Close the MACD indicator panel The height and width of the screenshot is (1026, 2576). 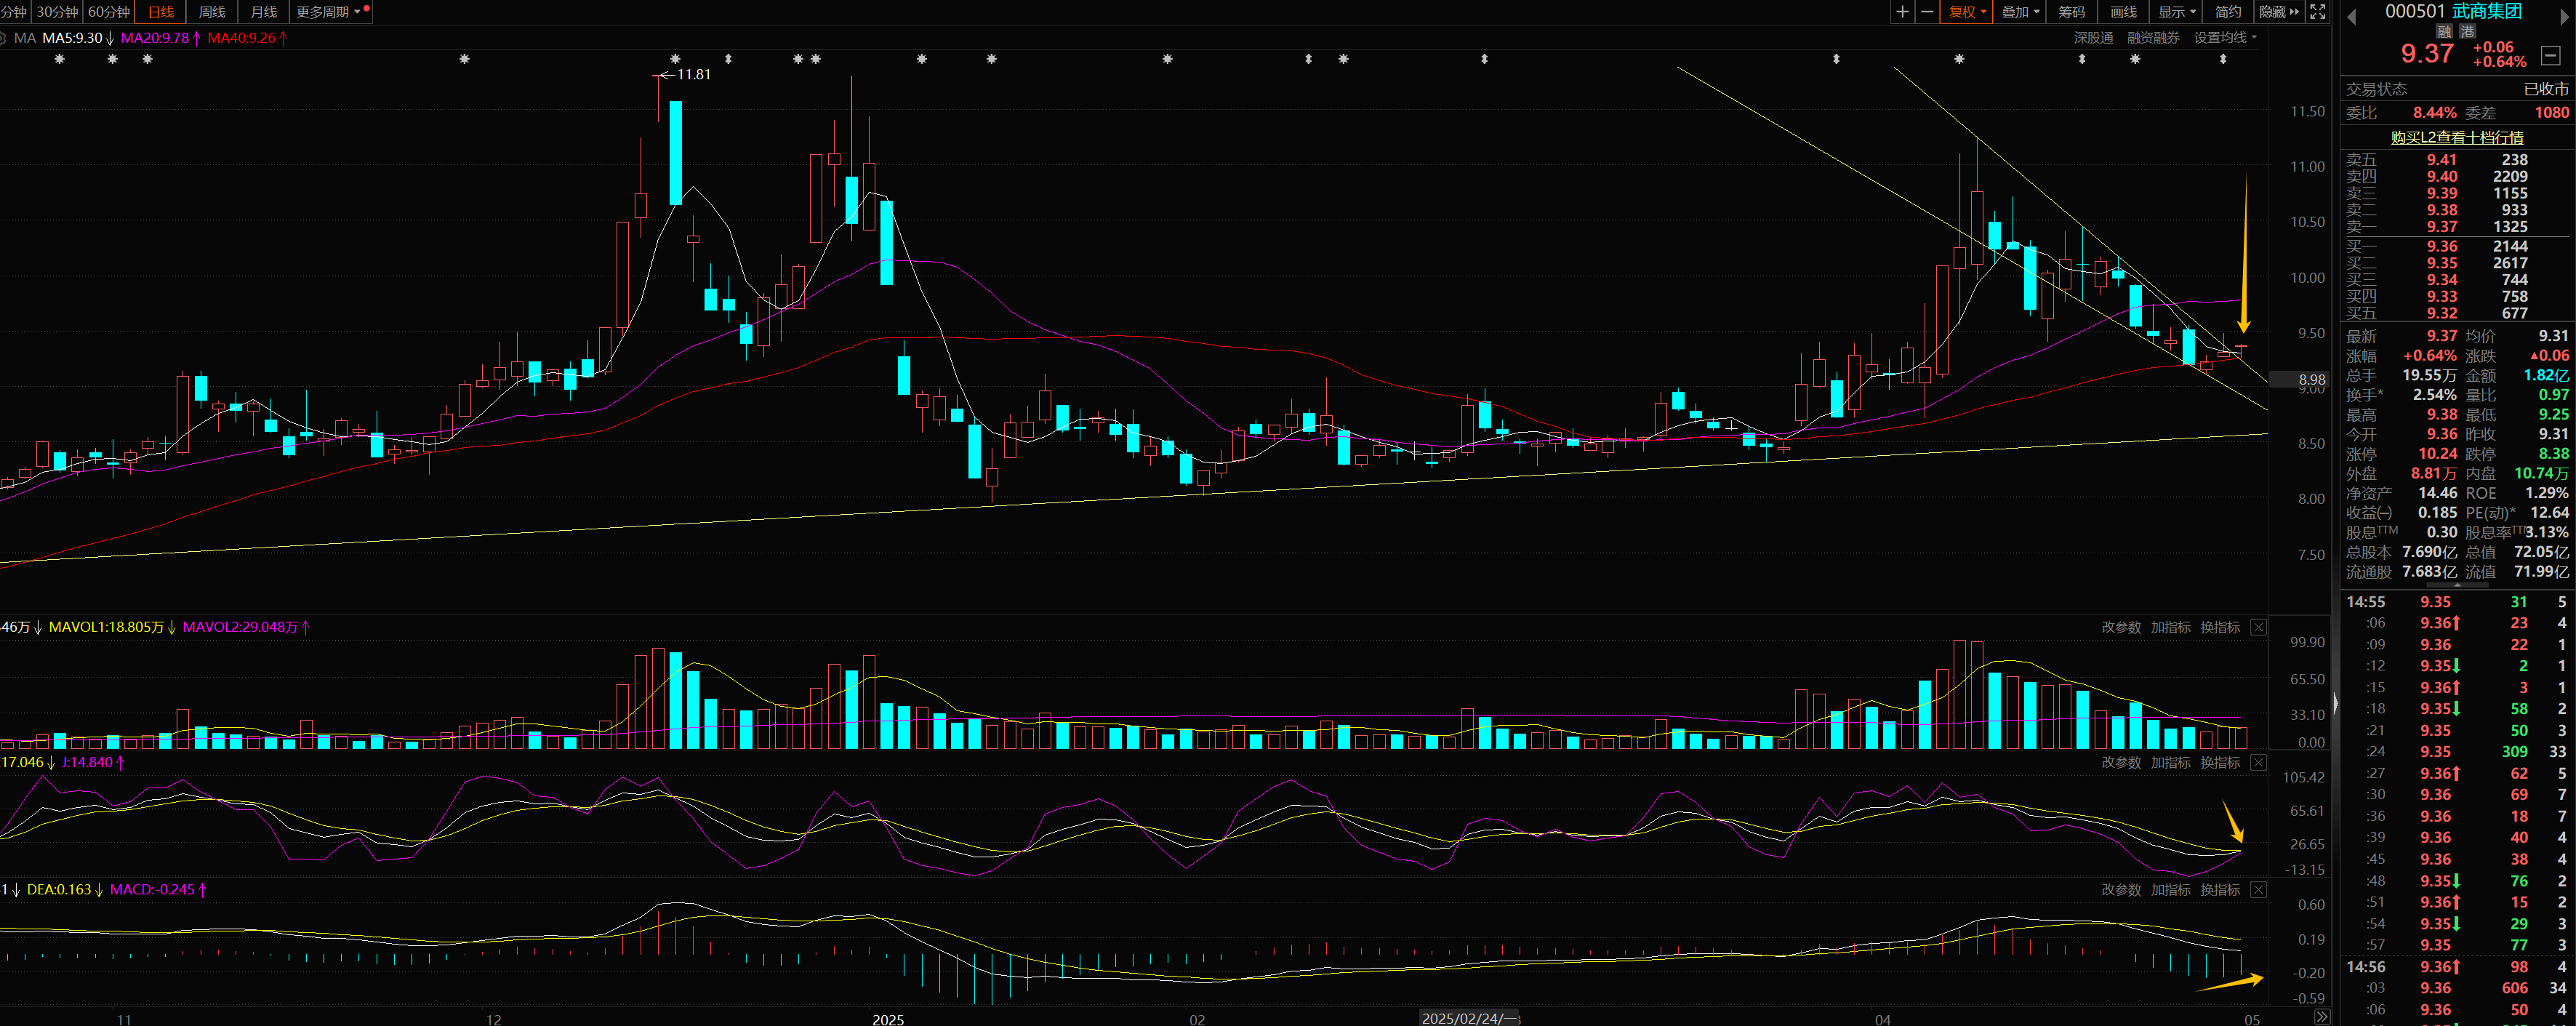click(x=2258, y=889)
